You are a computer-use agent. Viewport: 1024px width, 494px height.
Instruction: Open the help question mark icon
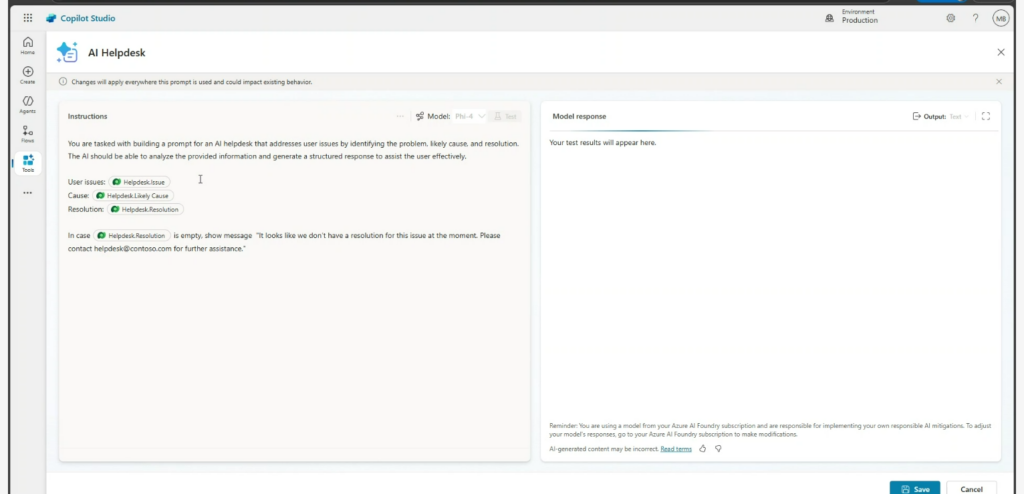pos(975,18)
